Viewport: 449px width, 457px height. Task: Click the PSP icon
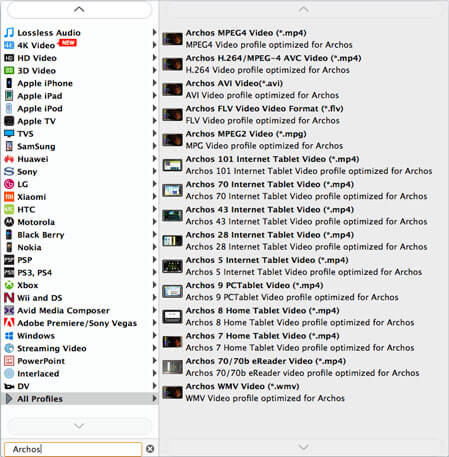point(9,260)
